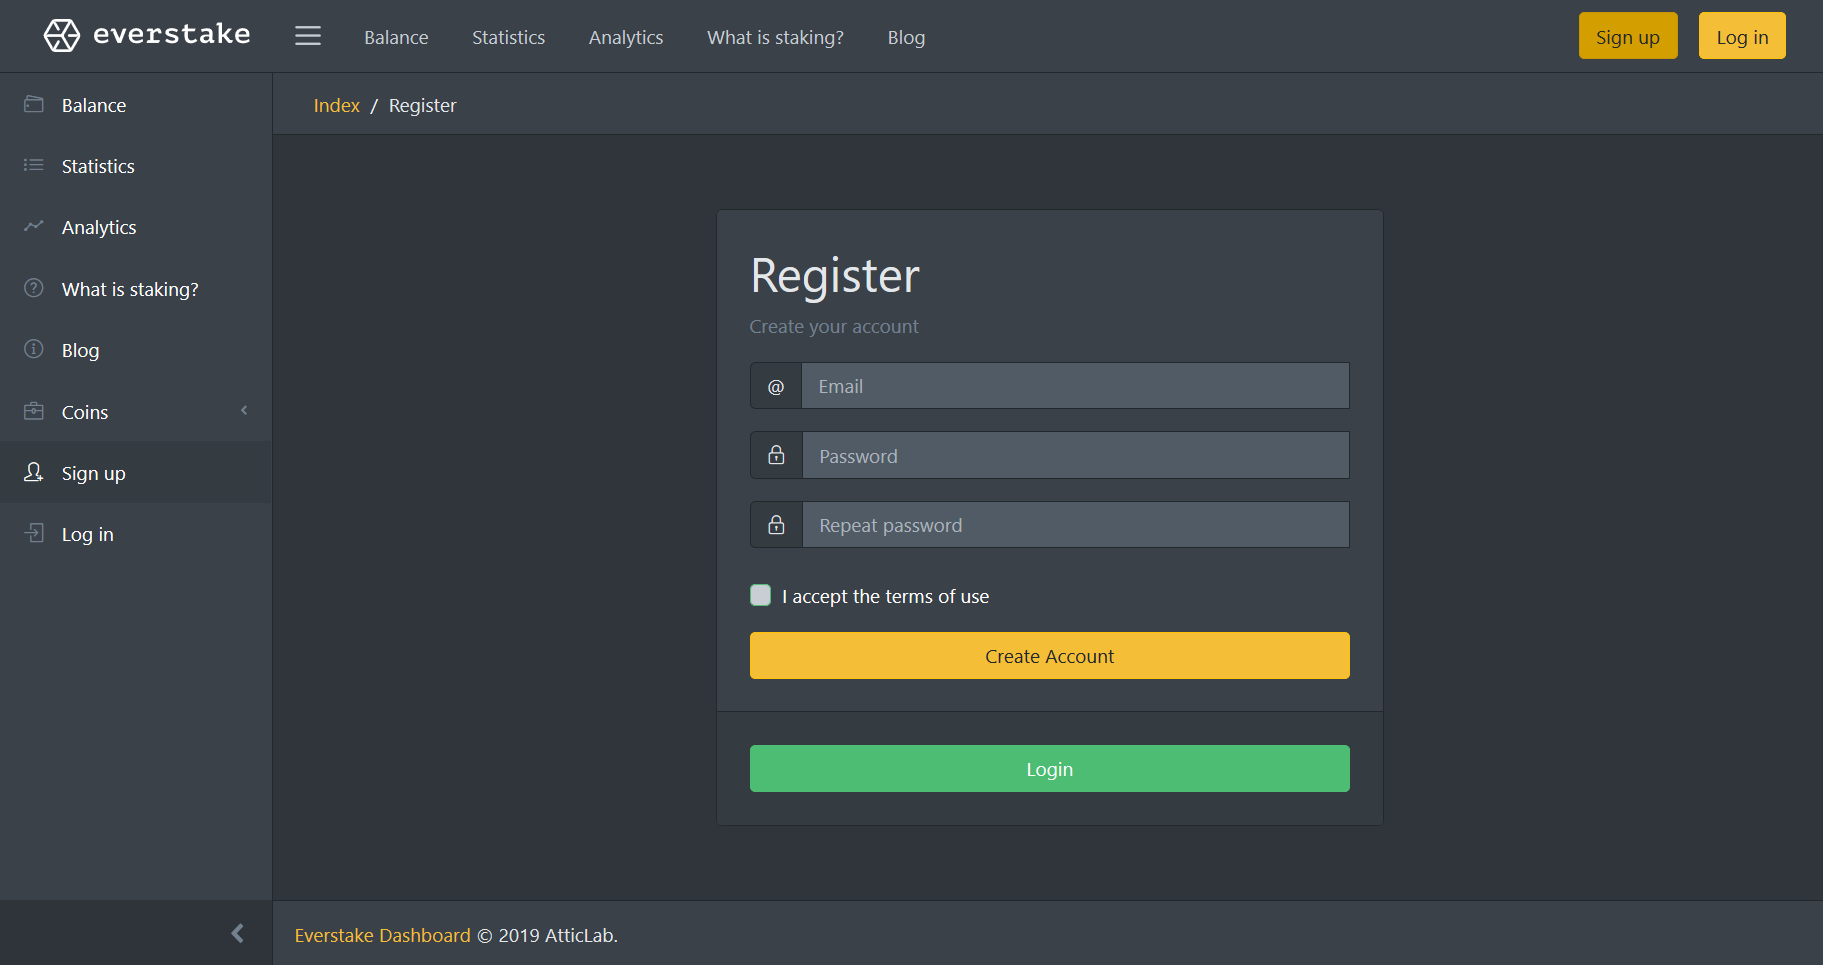Click the question mark icon for staking
Viewport: 1823px width, 965px height.
(x=34, y=288)
